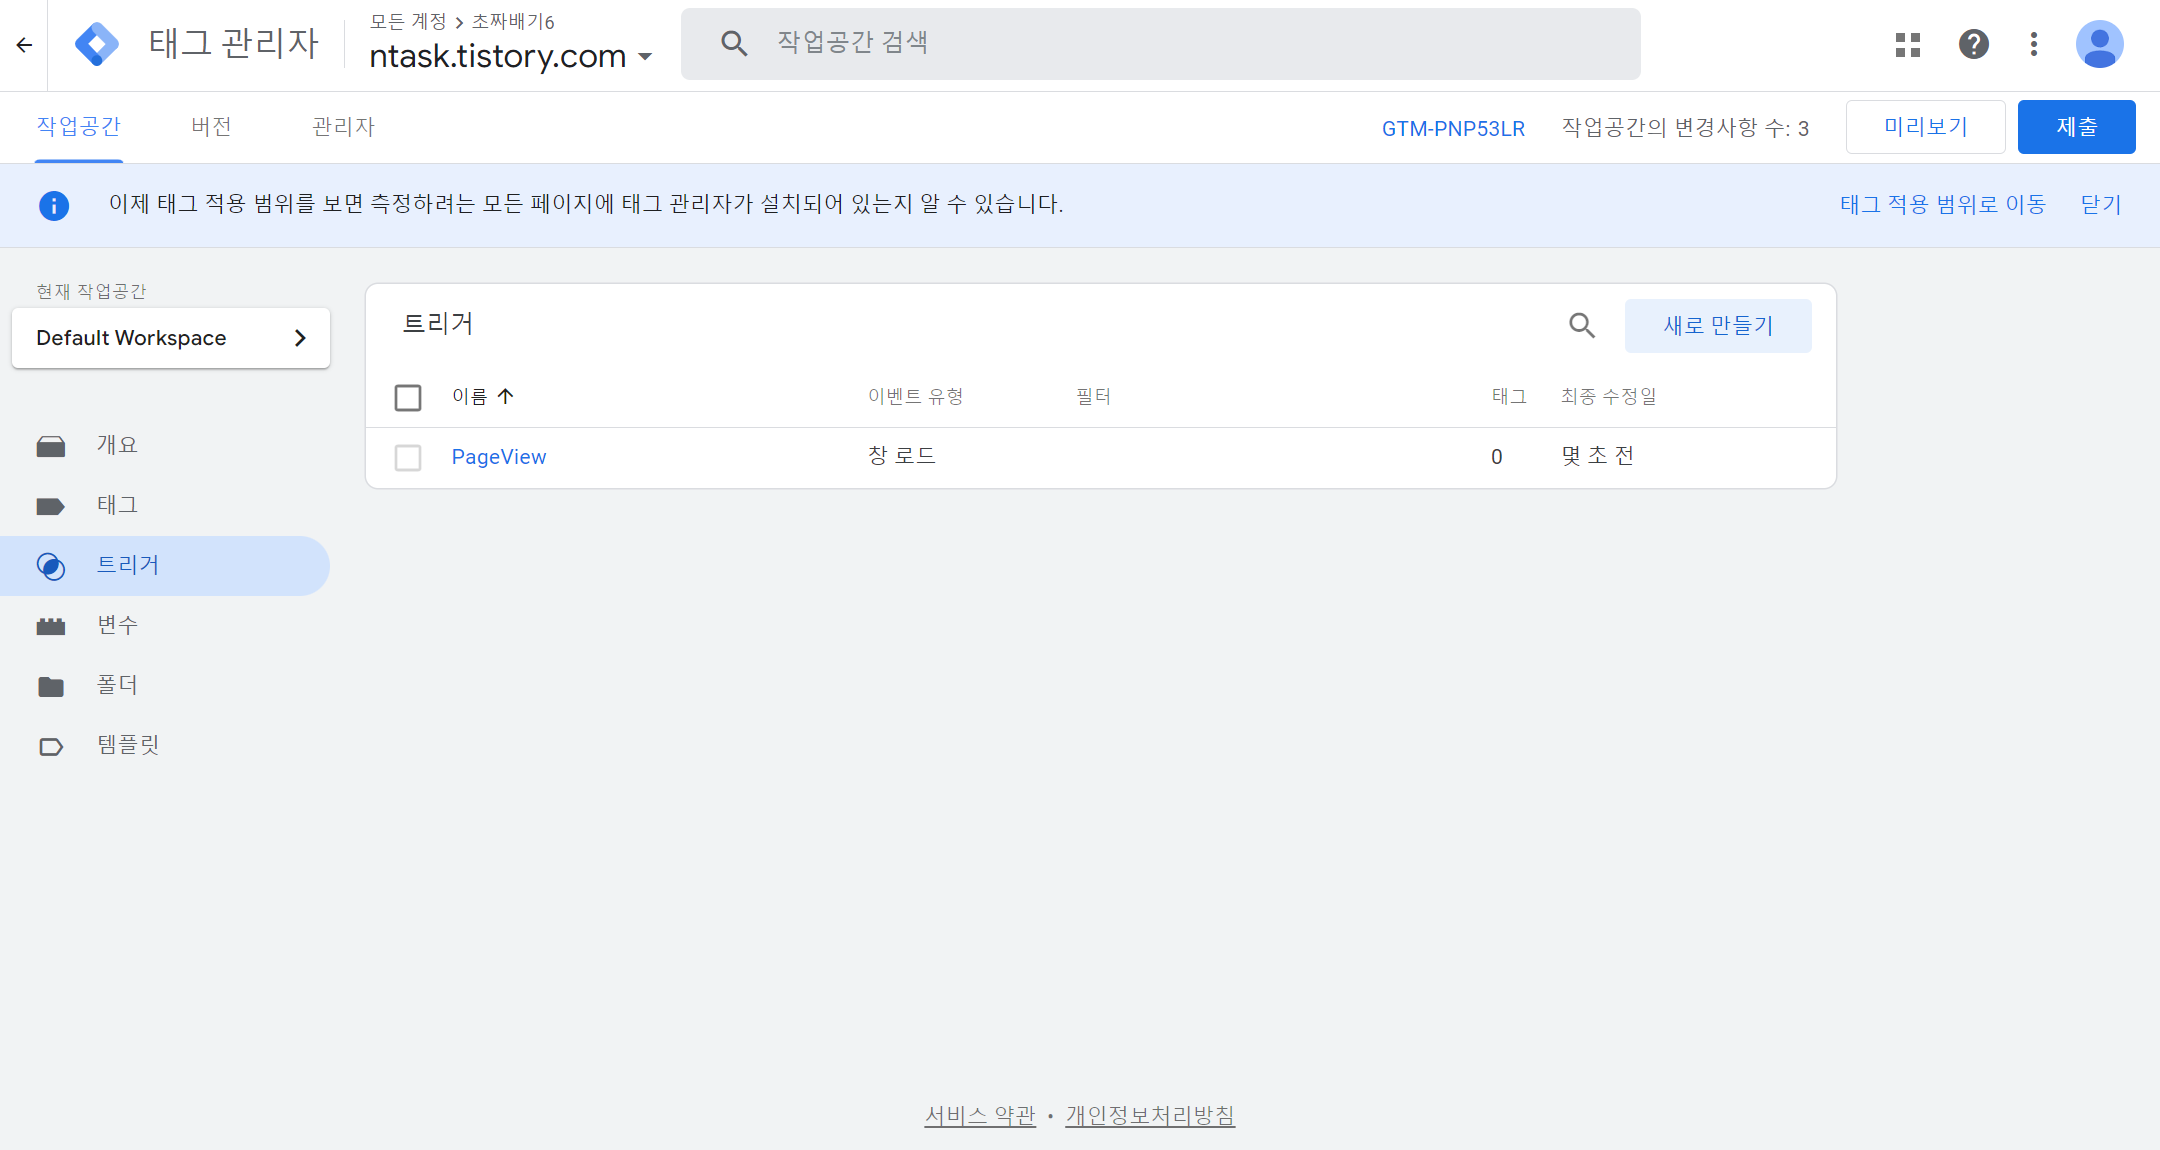Check the PageView row checkbox
This screenshot has width=2160, height=1150.
(408, 458)
